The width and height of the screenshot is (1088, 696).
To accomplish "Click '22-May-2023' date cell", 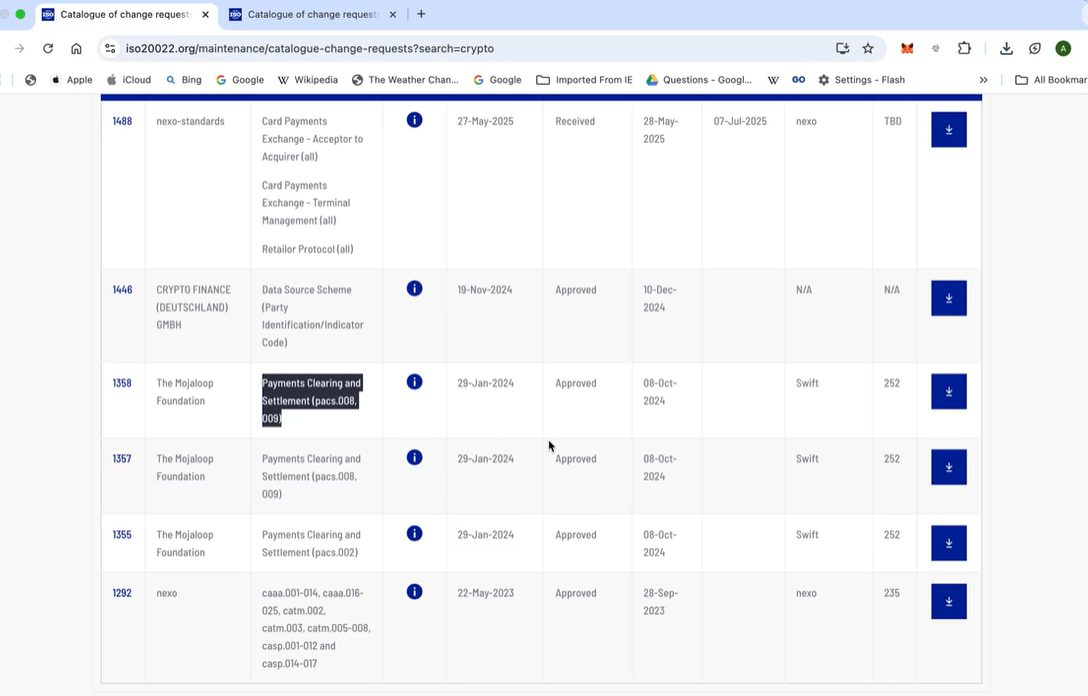I will (x=486, y=593).
